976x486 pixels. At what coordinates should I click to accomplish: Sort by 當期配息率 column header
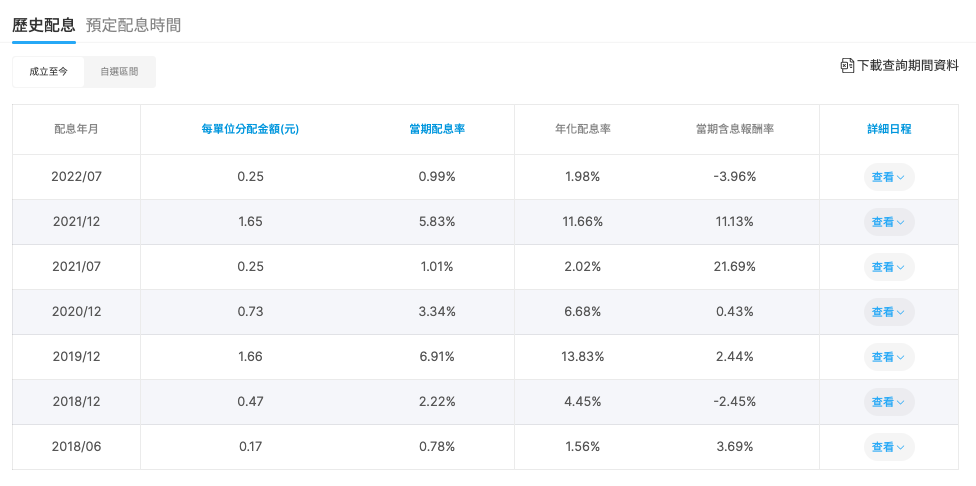click(437, 129)
